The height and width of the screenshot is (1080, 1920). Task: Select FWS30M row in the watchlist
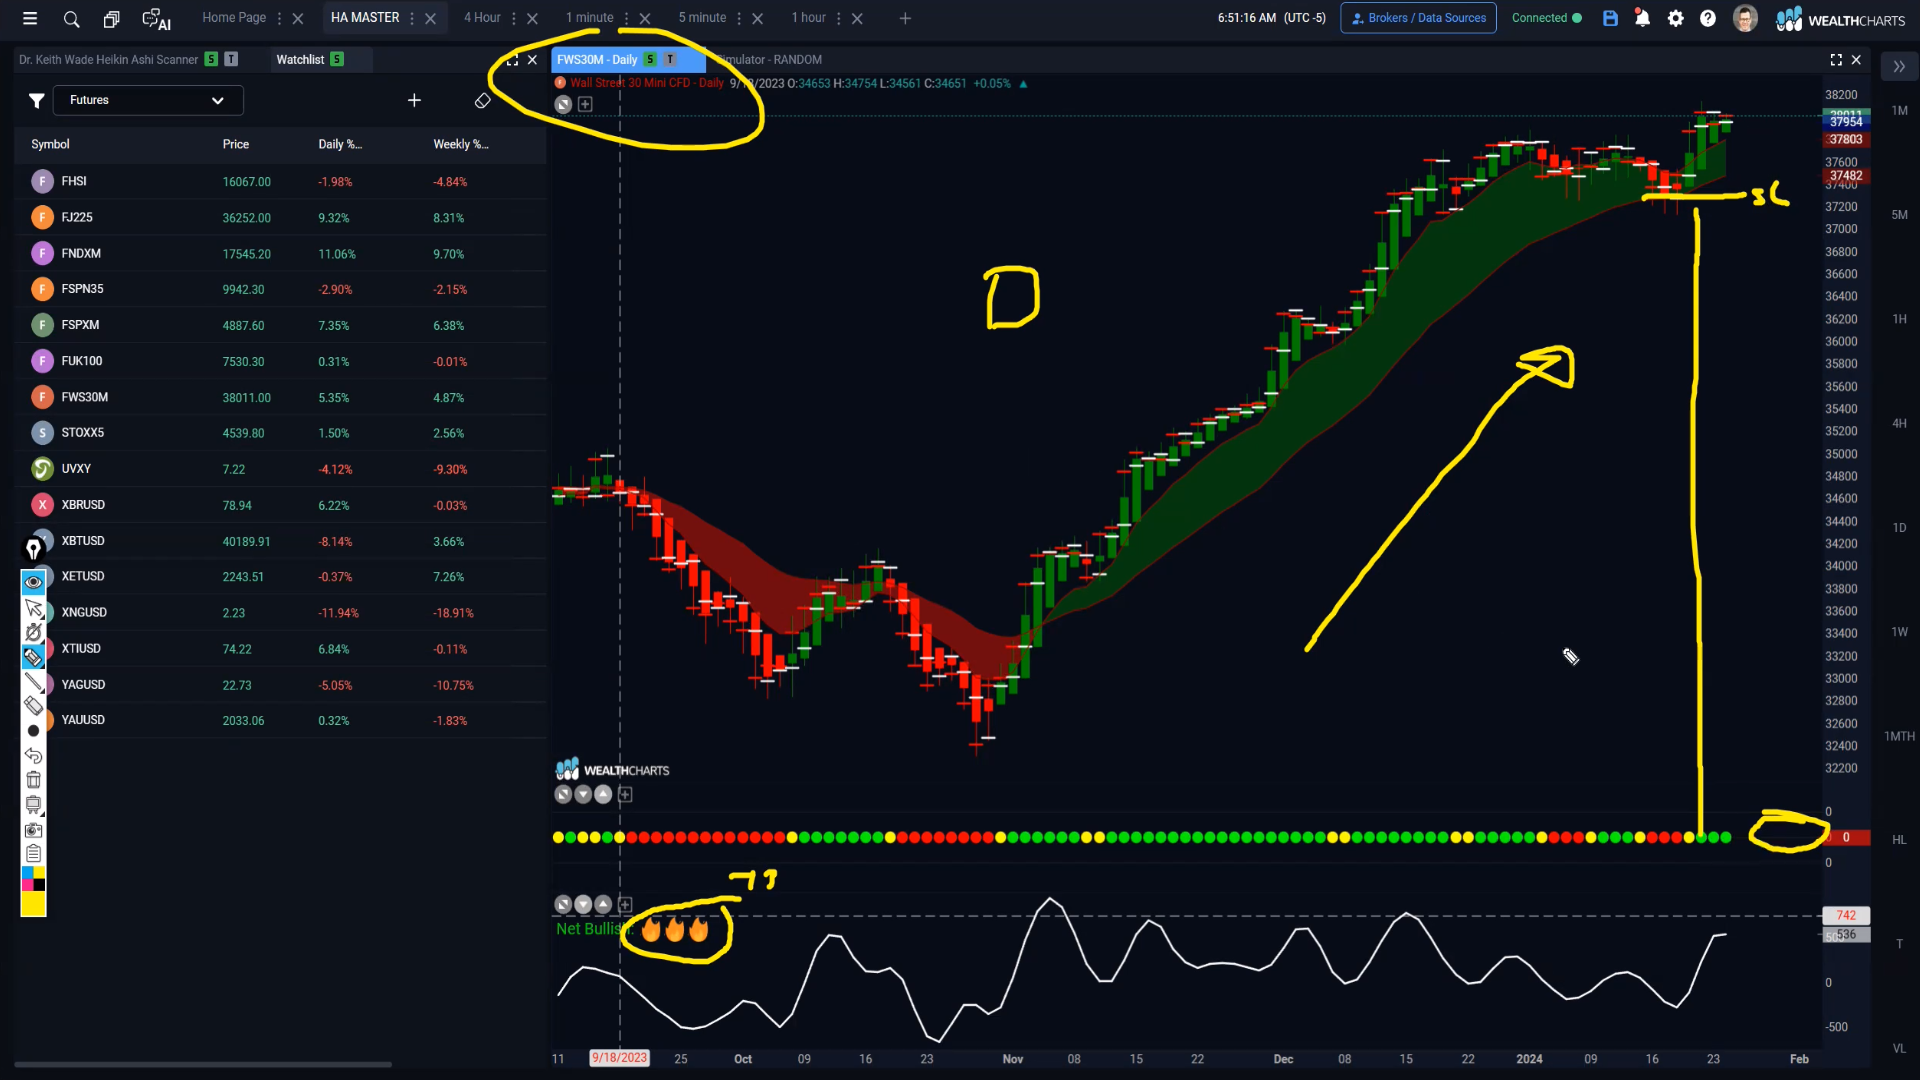[280, 397]
